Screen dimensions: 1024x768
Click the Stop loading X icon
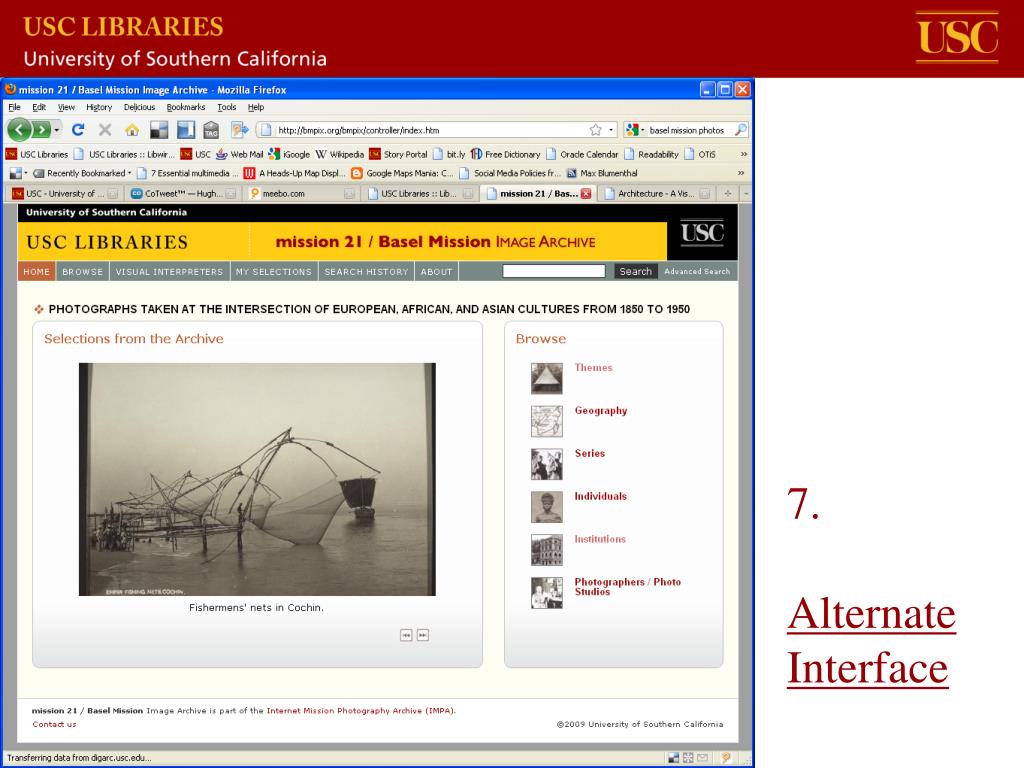coord(104,130)
